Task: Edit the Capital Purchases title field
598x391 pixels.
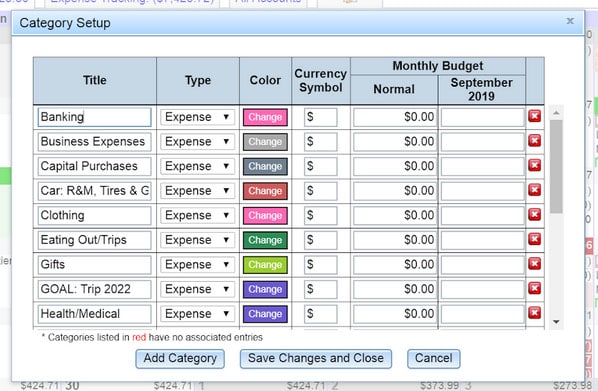Action: 95,166
